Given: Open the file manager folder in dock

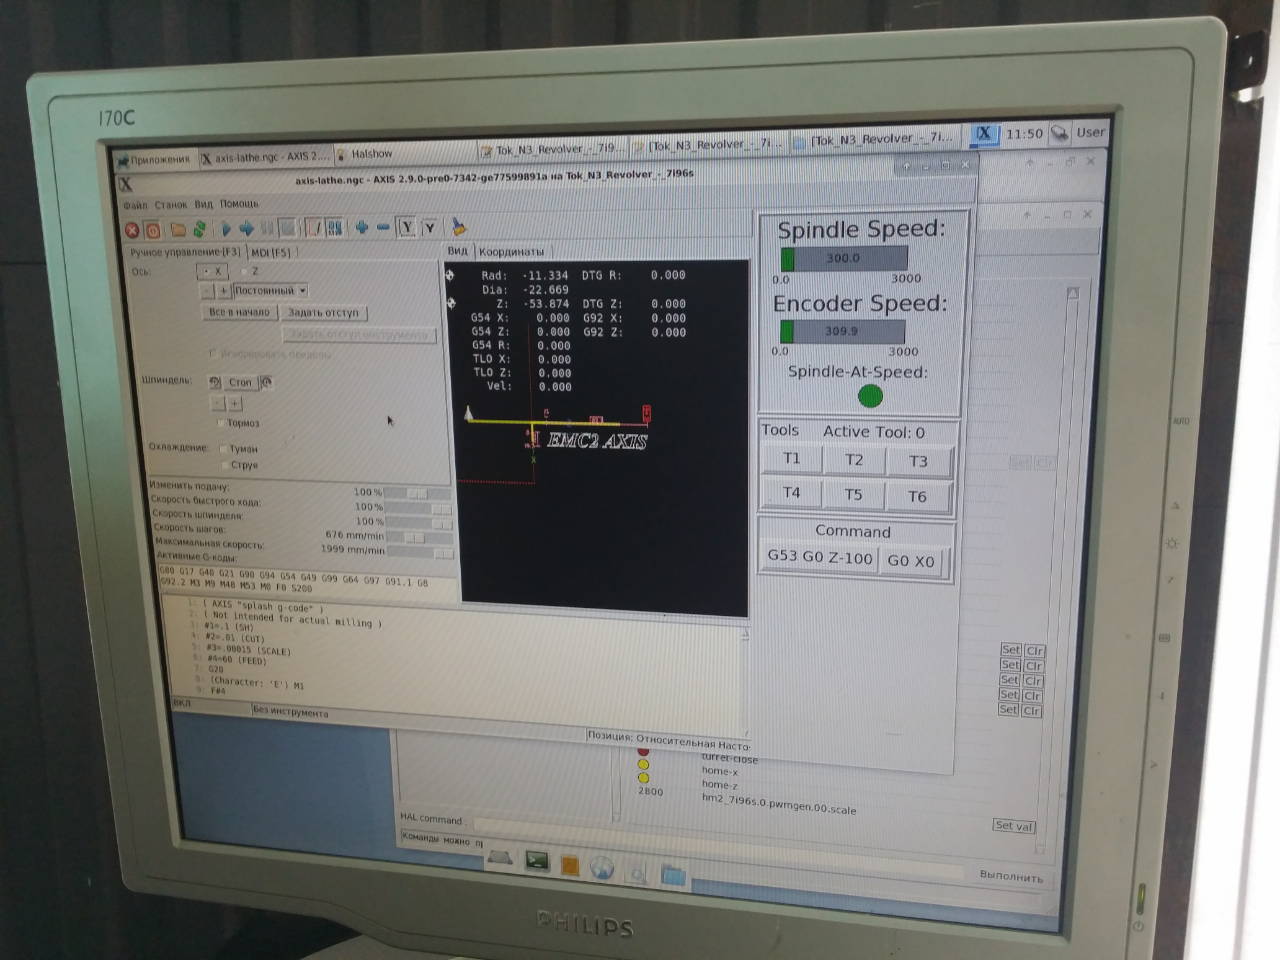Looking at the screenshot, I should (x=673, y=876).
